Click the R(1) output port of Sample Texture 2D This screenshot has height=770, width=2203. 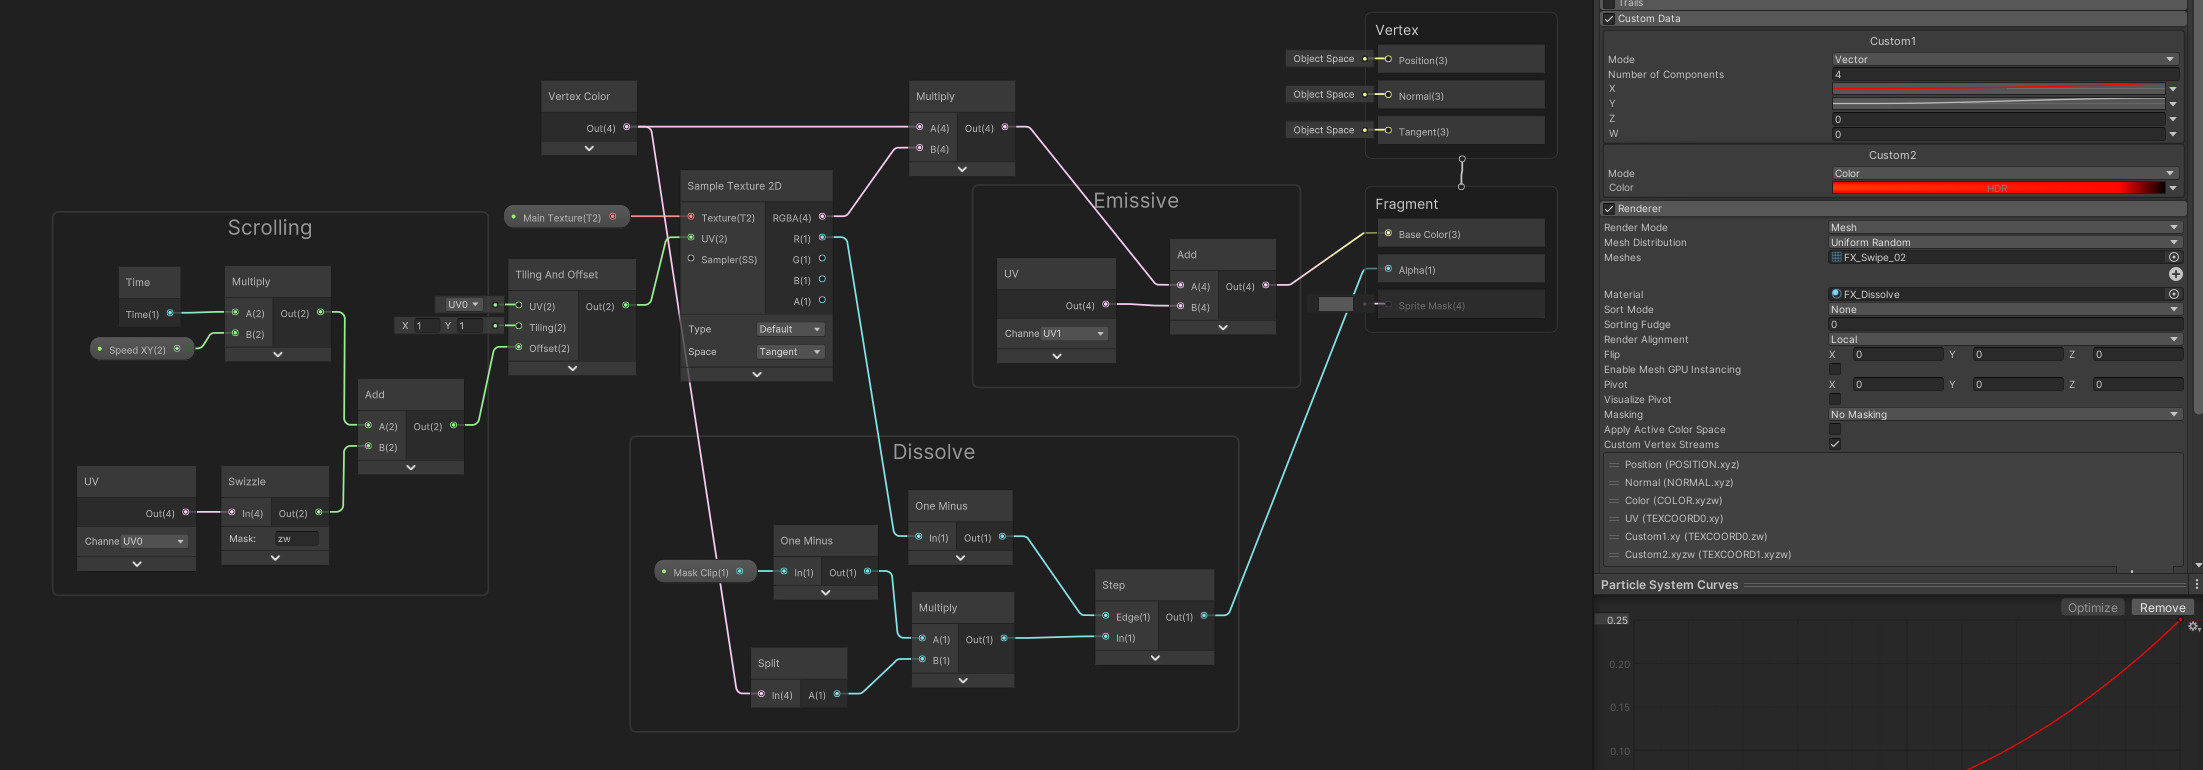[822, 238]
